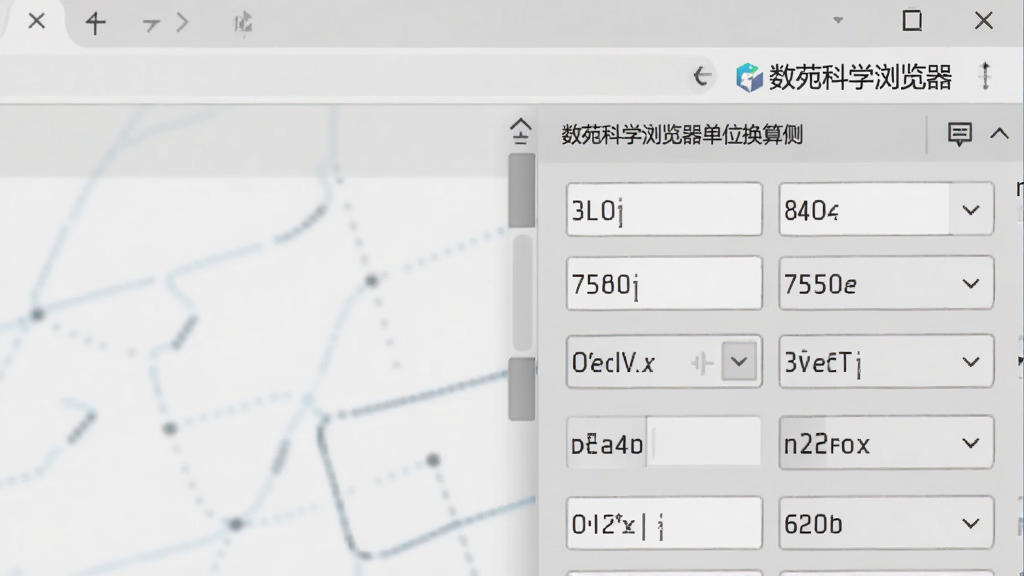
Task: Open the dropdown showing 7550e
Action: click(886, 283)
